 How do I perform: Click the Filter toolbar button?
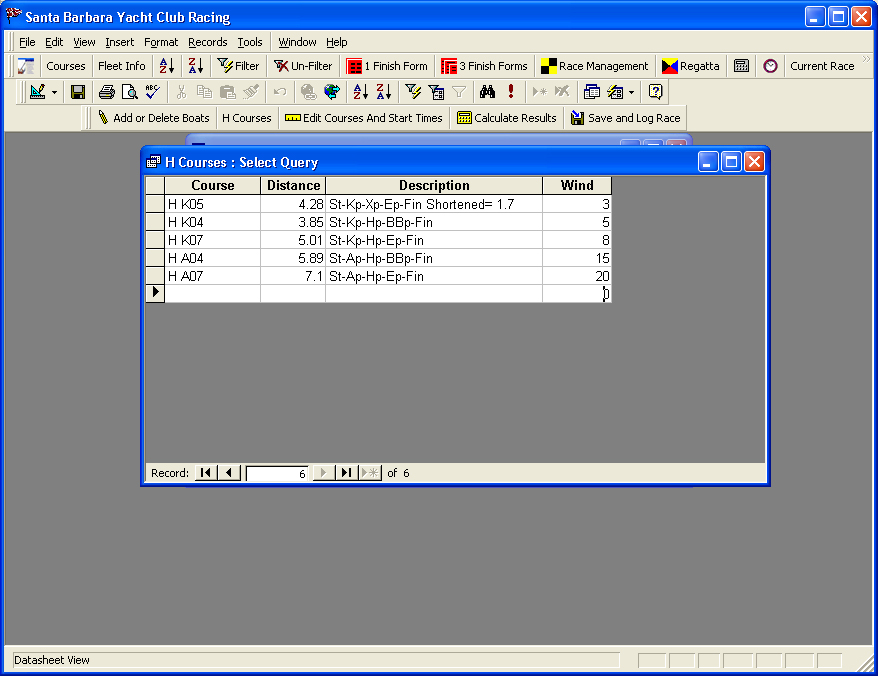[x=238, y=66]
